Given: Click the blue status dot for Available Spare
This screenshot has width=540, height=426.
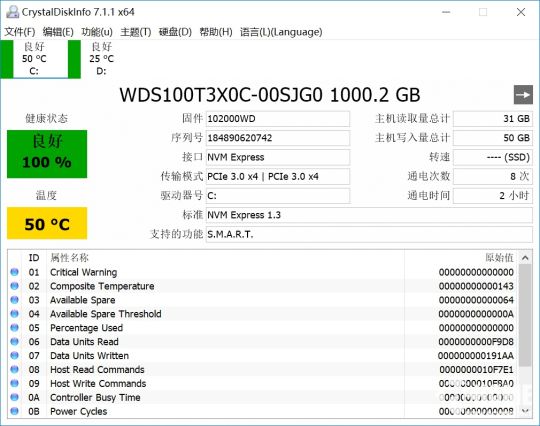Looking at the screenshot, I should tap(14, 300).
